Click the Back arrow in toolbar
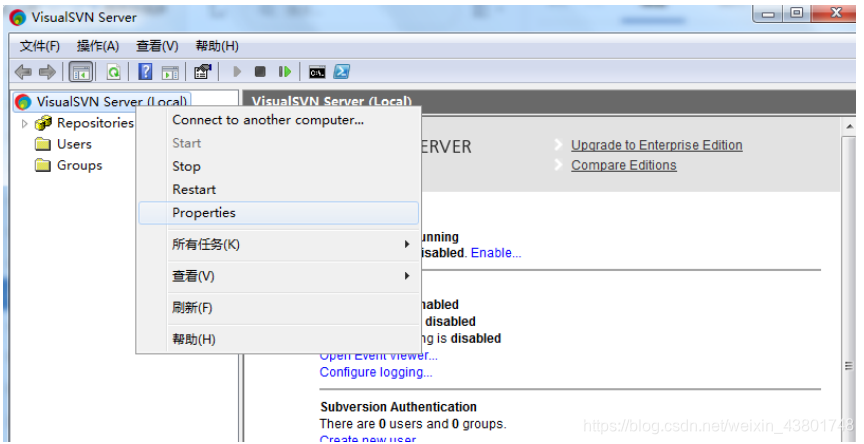The height and width of the screenshot is (444, 864). pyautogui.click(x=23, y=72)
